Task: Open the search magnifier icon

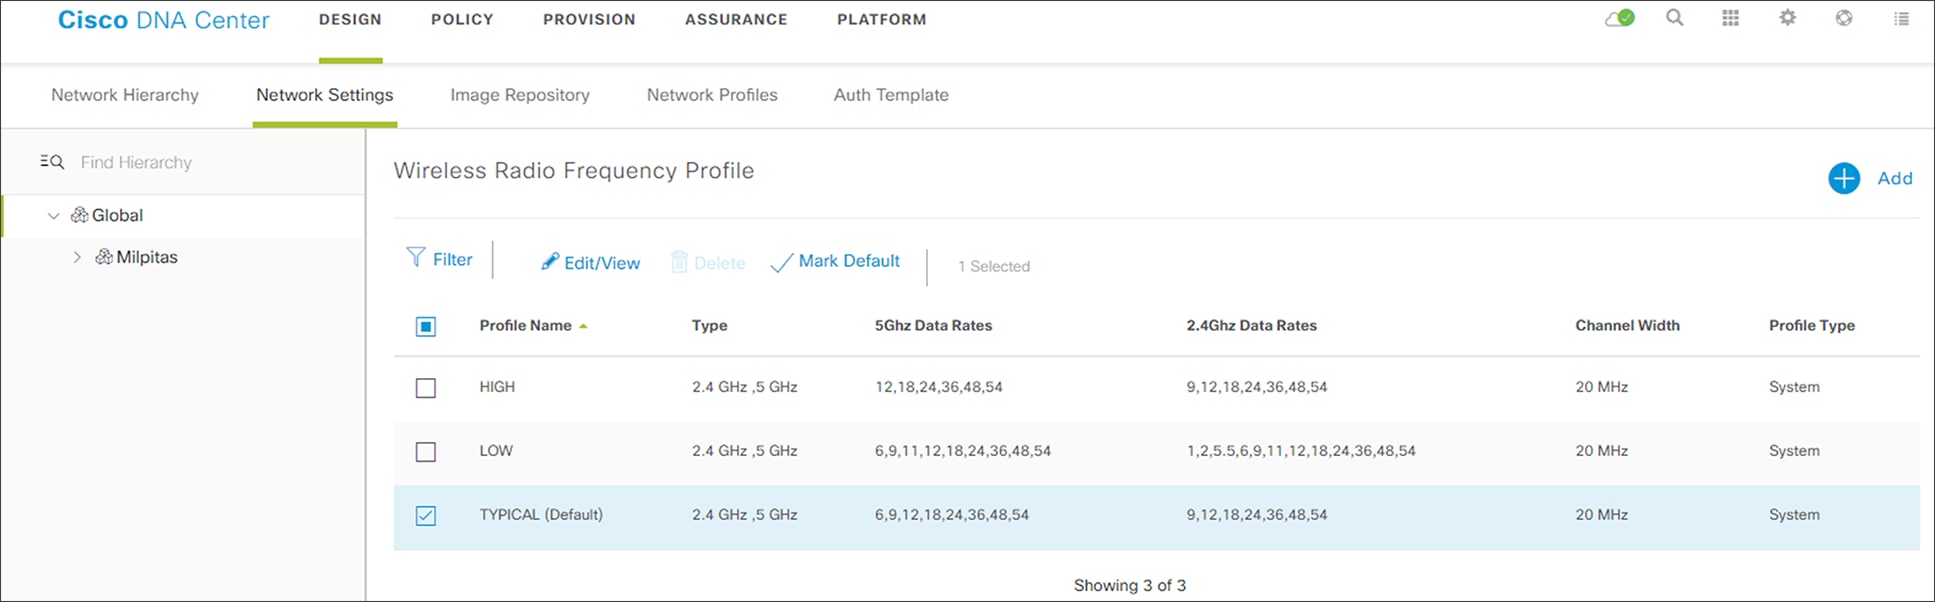Action: click(x=1674, y=18)
